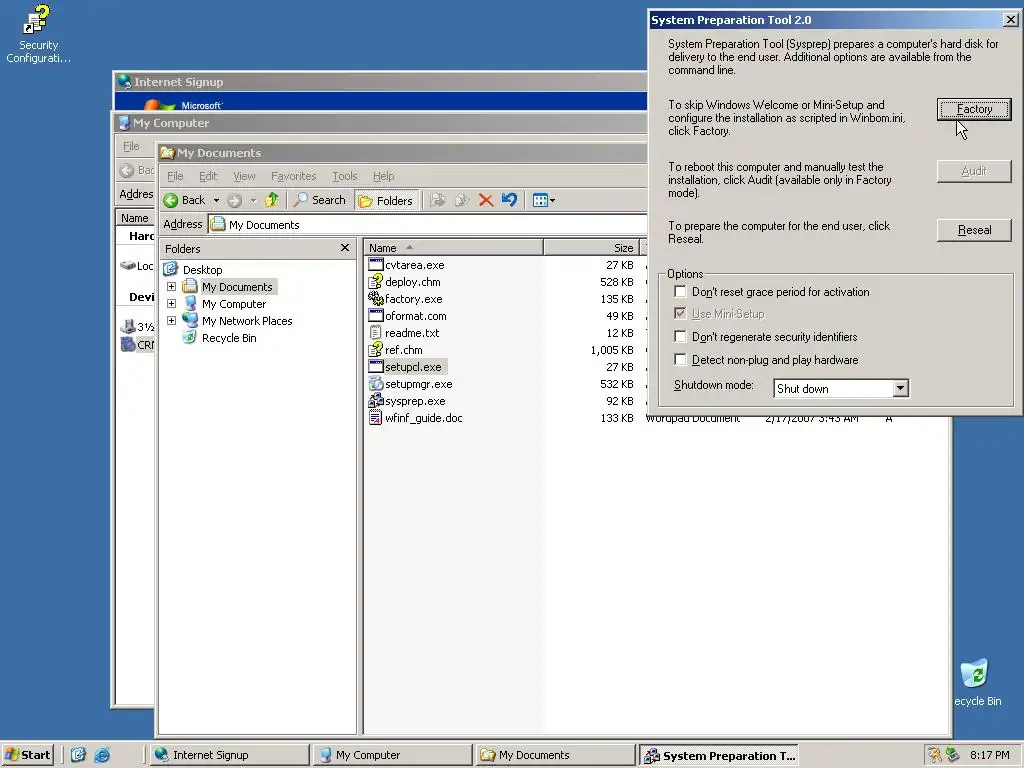Select ref.chm help file icon

(x=376, y=349)
